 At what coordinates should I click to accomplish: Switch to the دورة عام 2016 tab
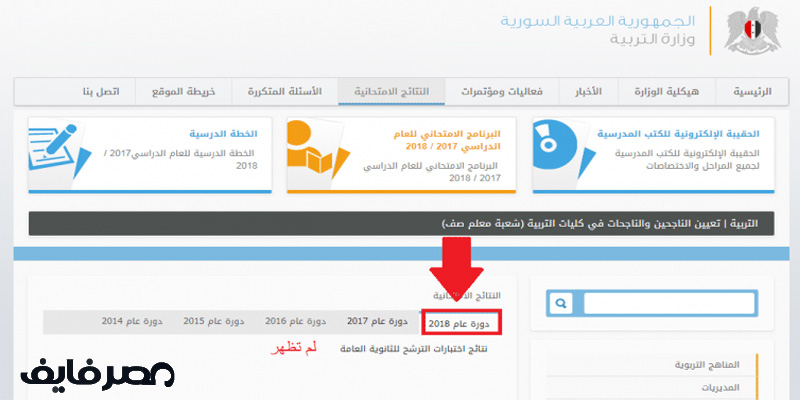[x=296, y=321]
